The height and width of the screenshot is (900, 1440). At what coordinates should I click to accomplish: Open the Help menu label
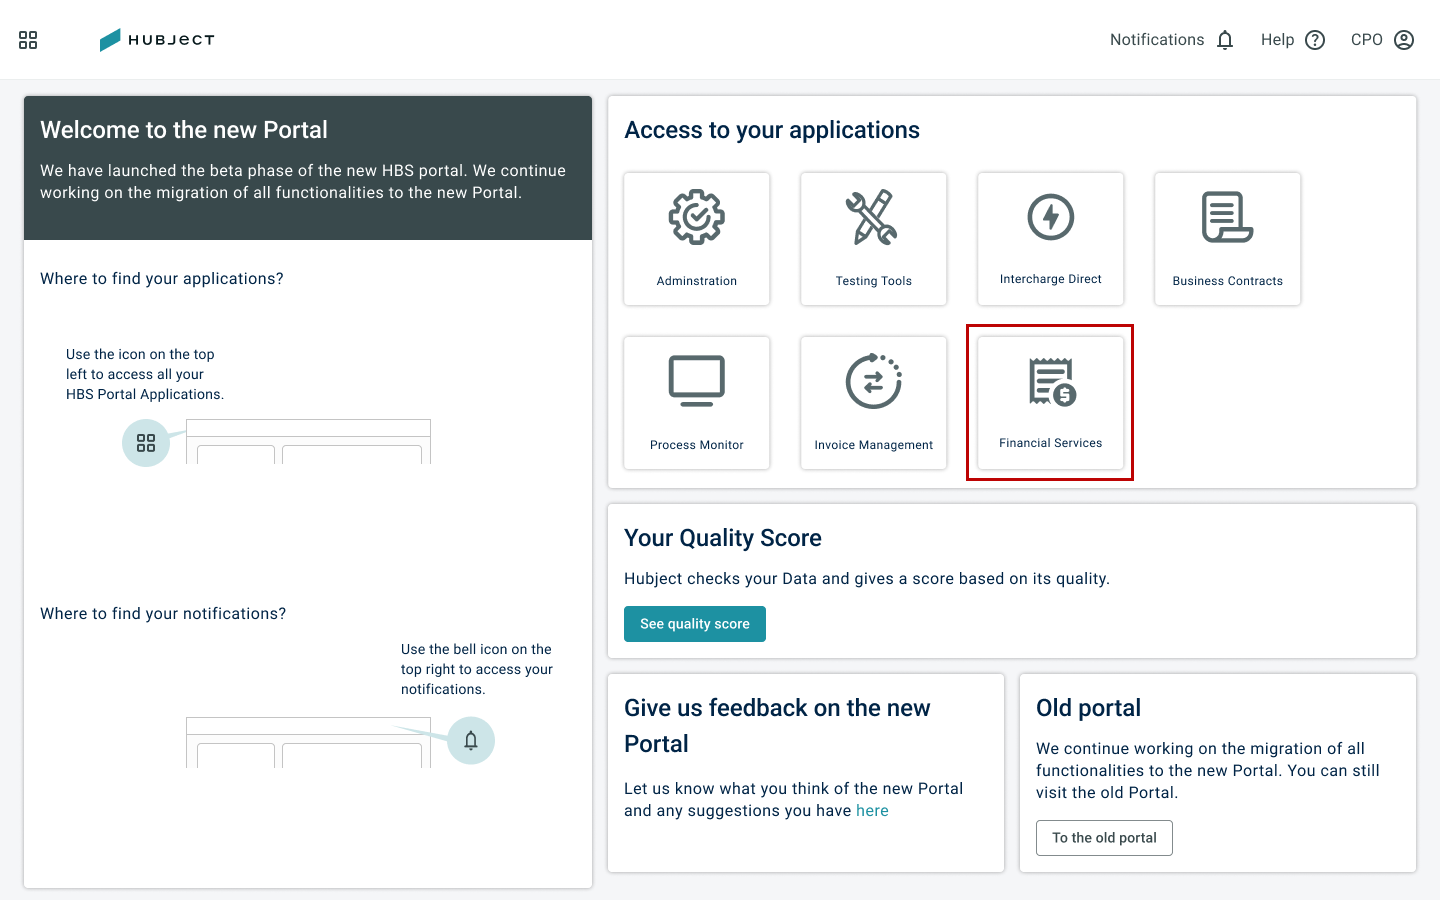(1277, 40)
